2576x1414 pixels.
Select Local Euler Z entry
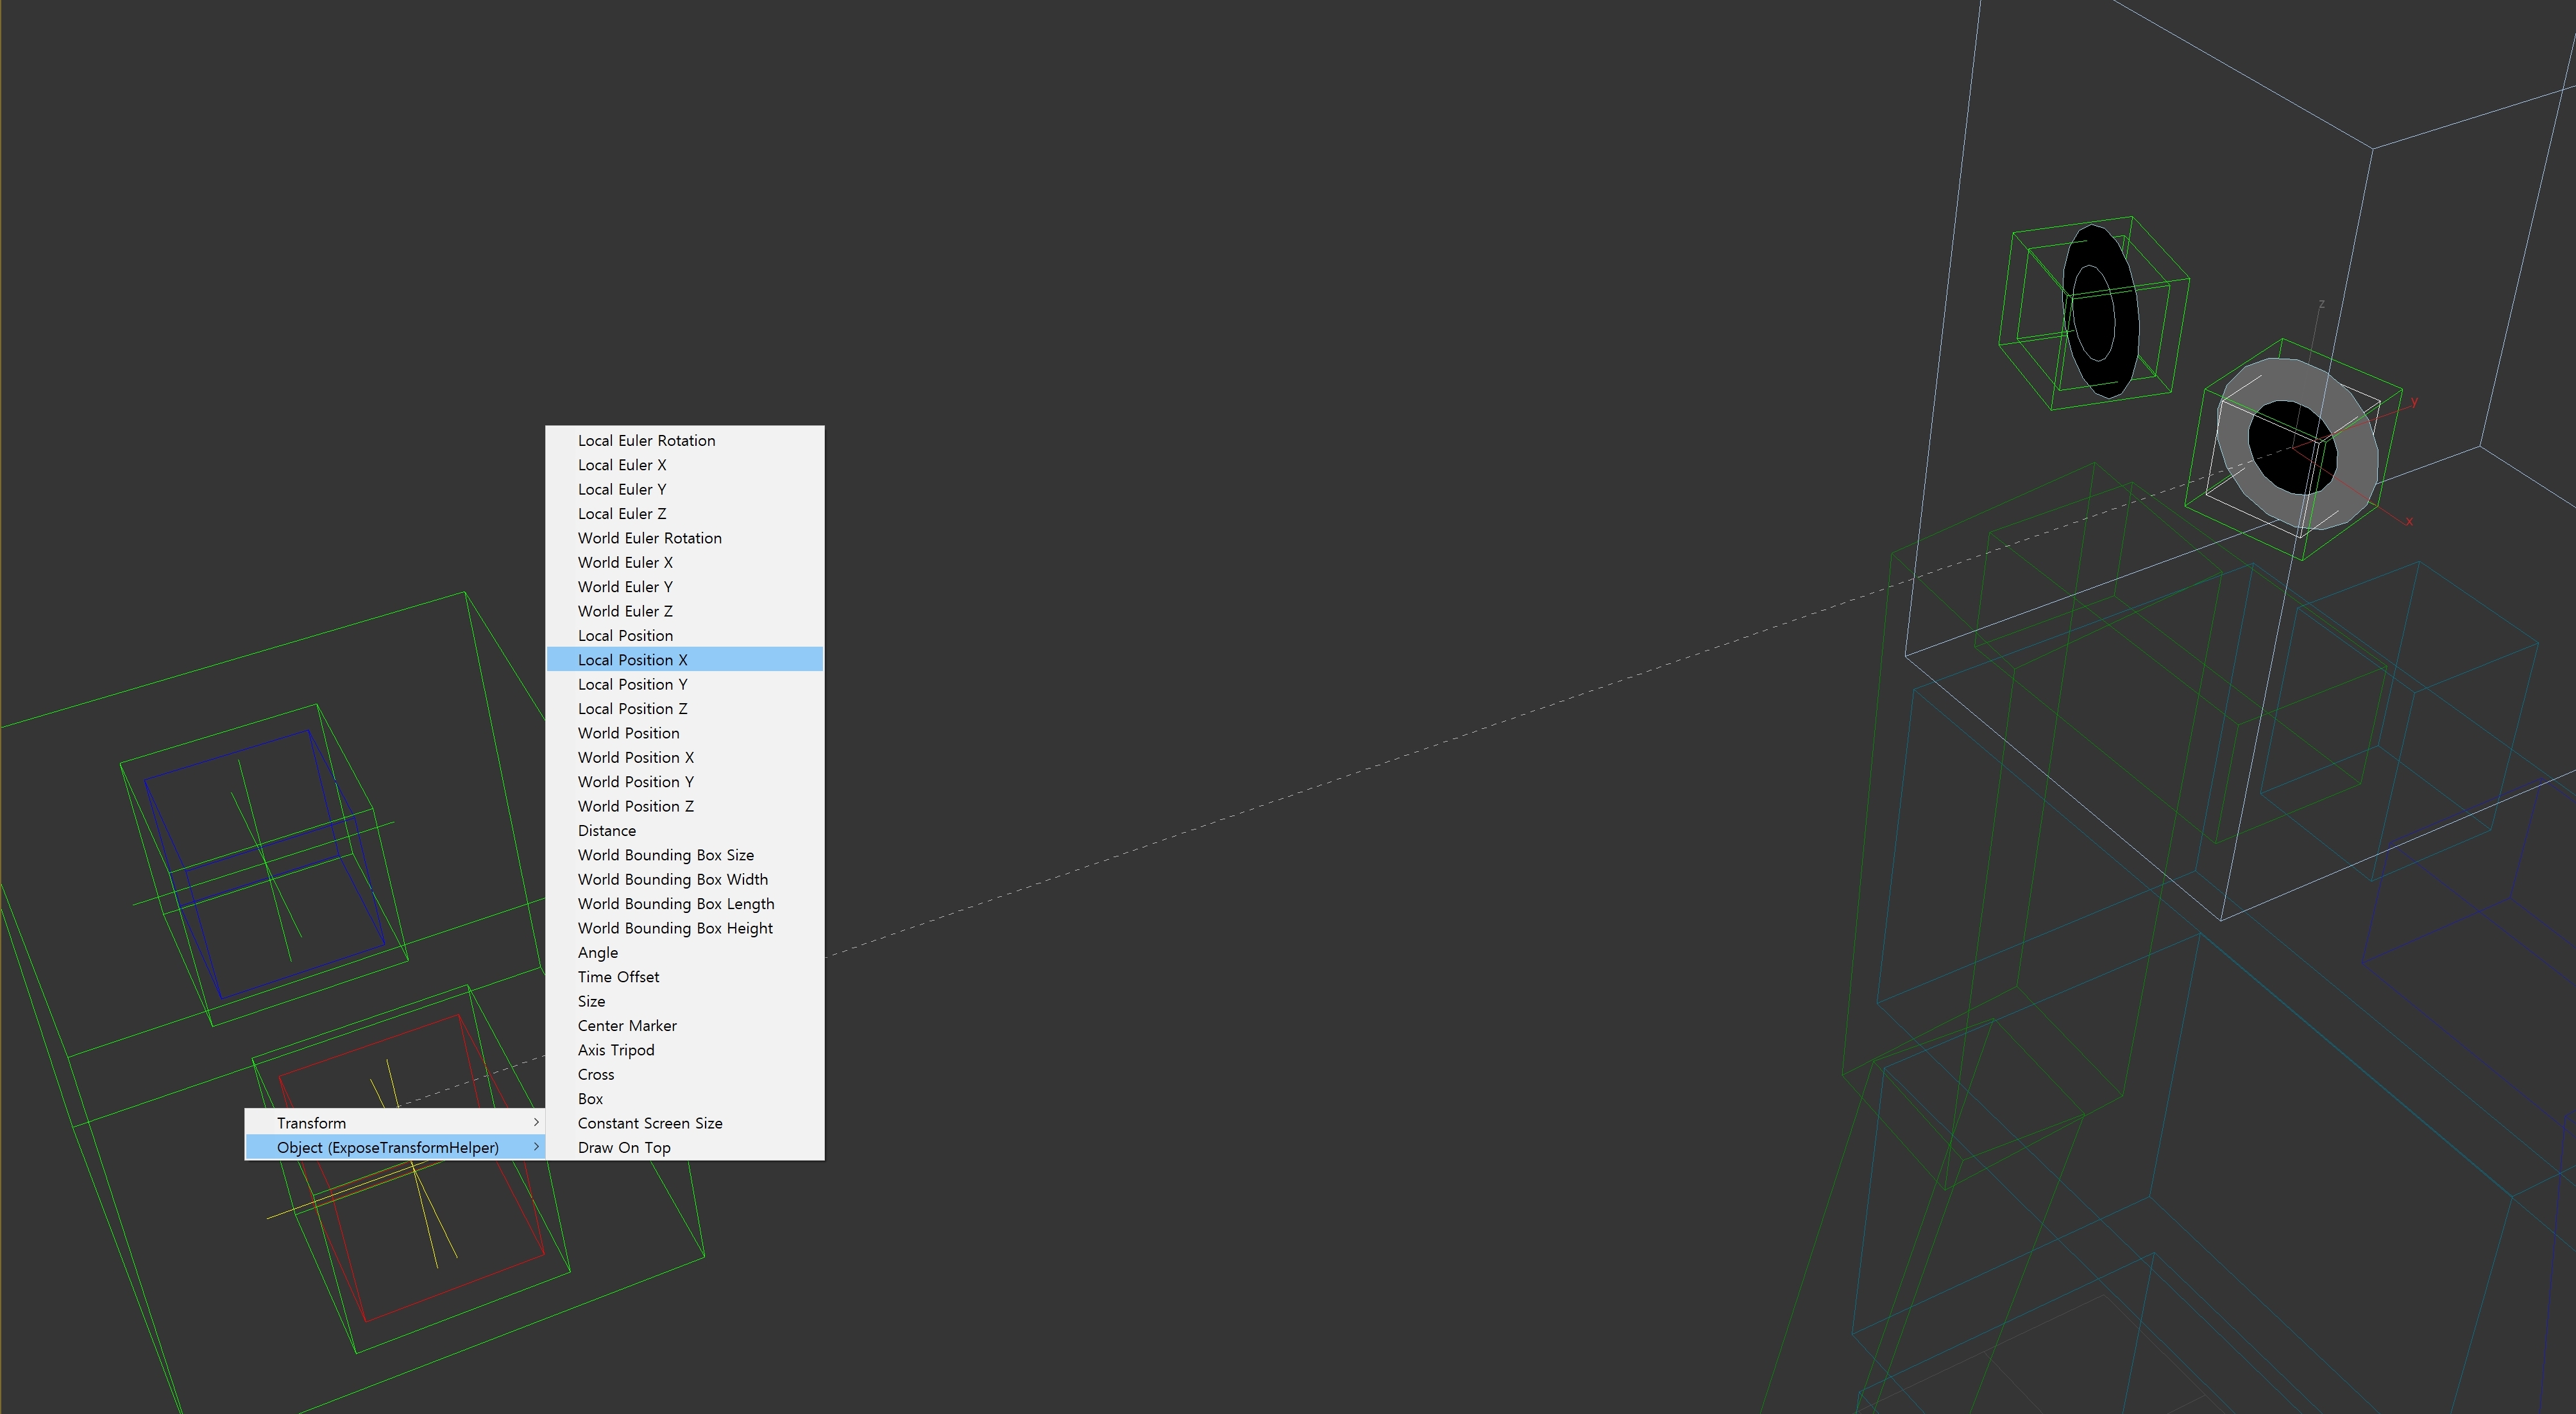point(621,514)
